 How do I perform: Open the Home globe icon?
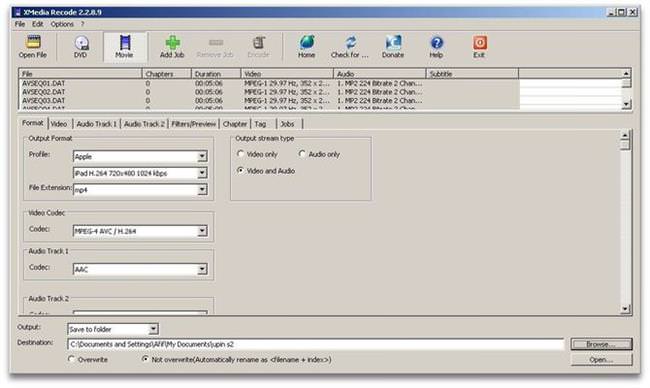pyautogui.click(x=307, y=42)
